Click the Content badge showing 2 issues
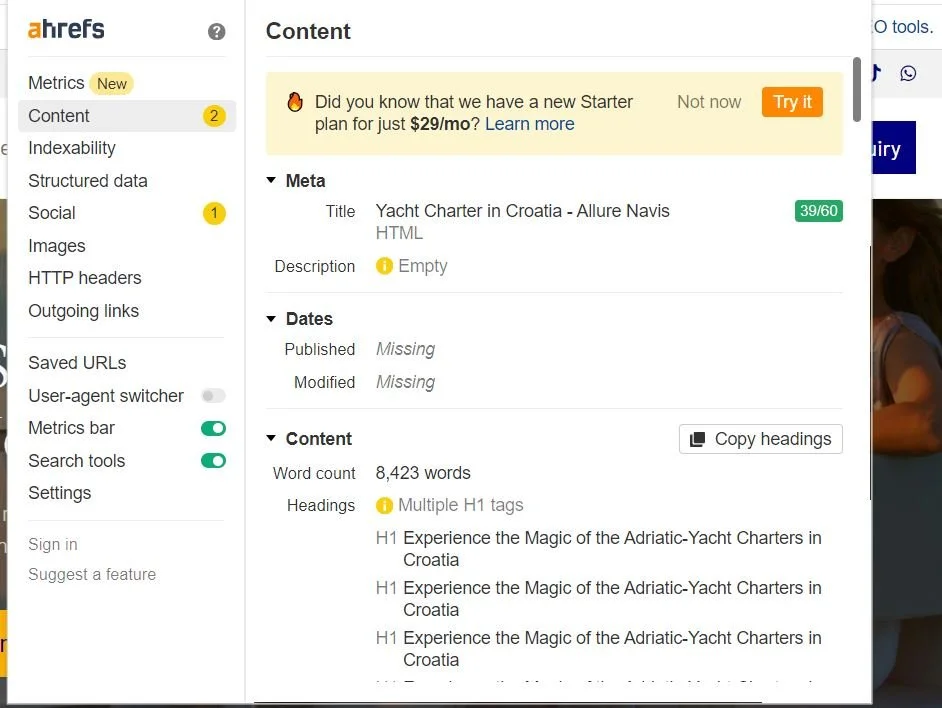 pyautogui.click(x=214, y=116)
